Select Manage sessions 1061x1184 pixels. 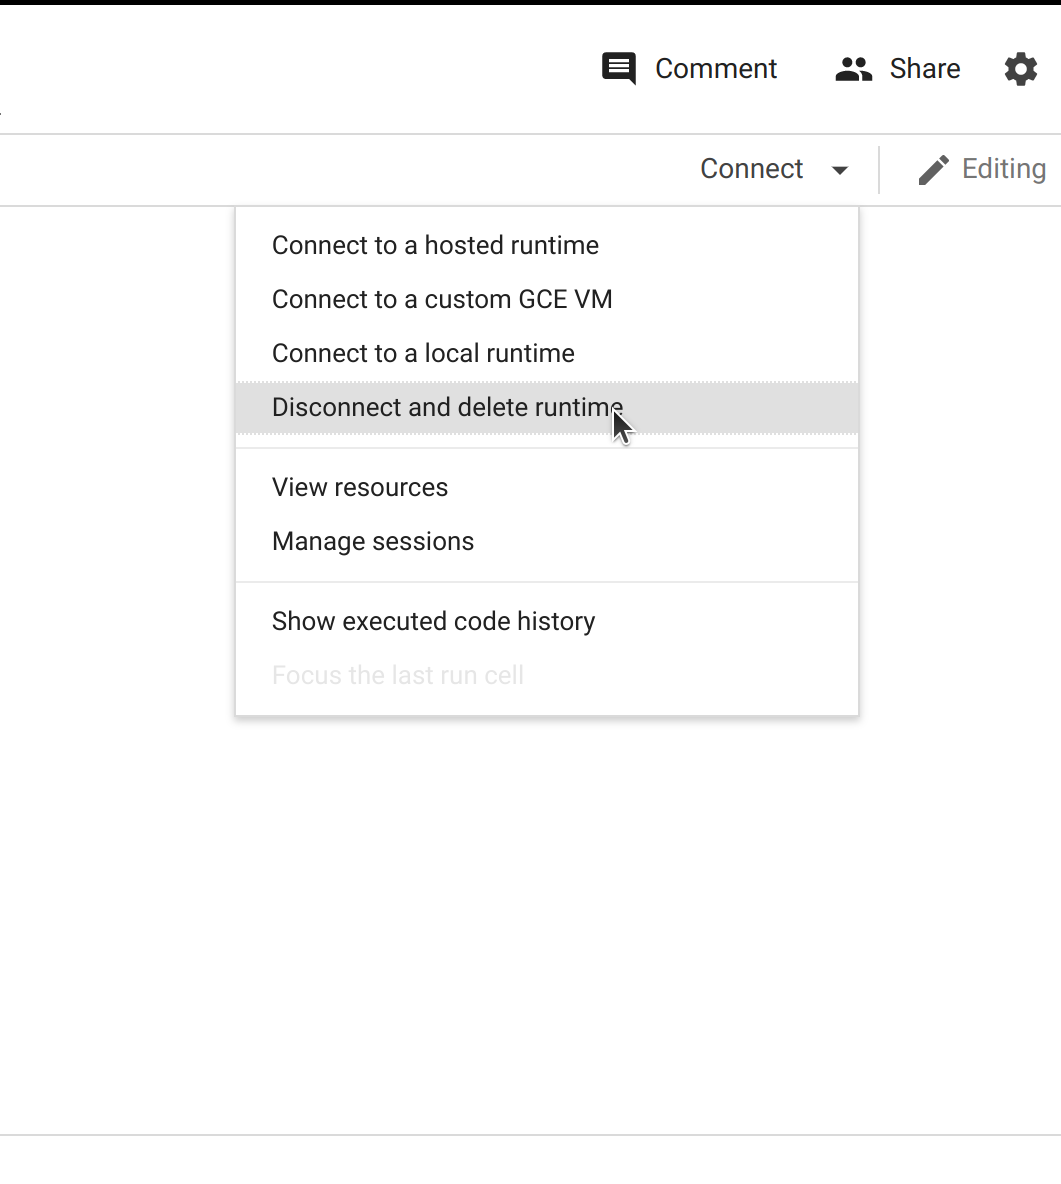(373, 541)
